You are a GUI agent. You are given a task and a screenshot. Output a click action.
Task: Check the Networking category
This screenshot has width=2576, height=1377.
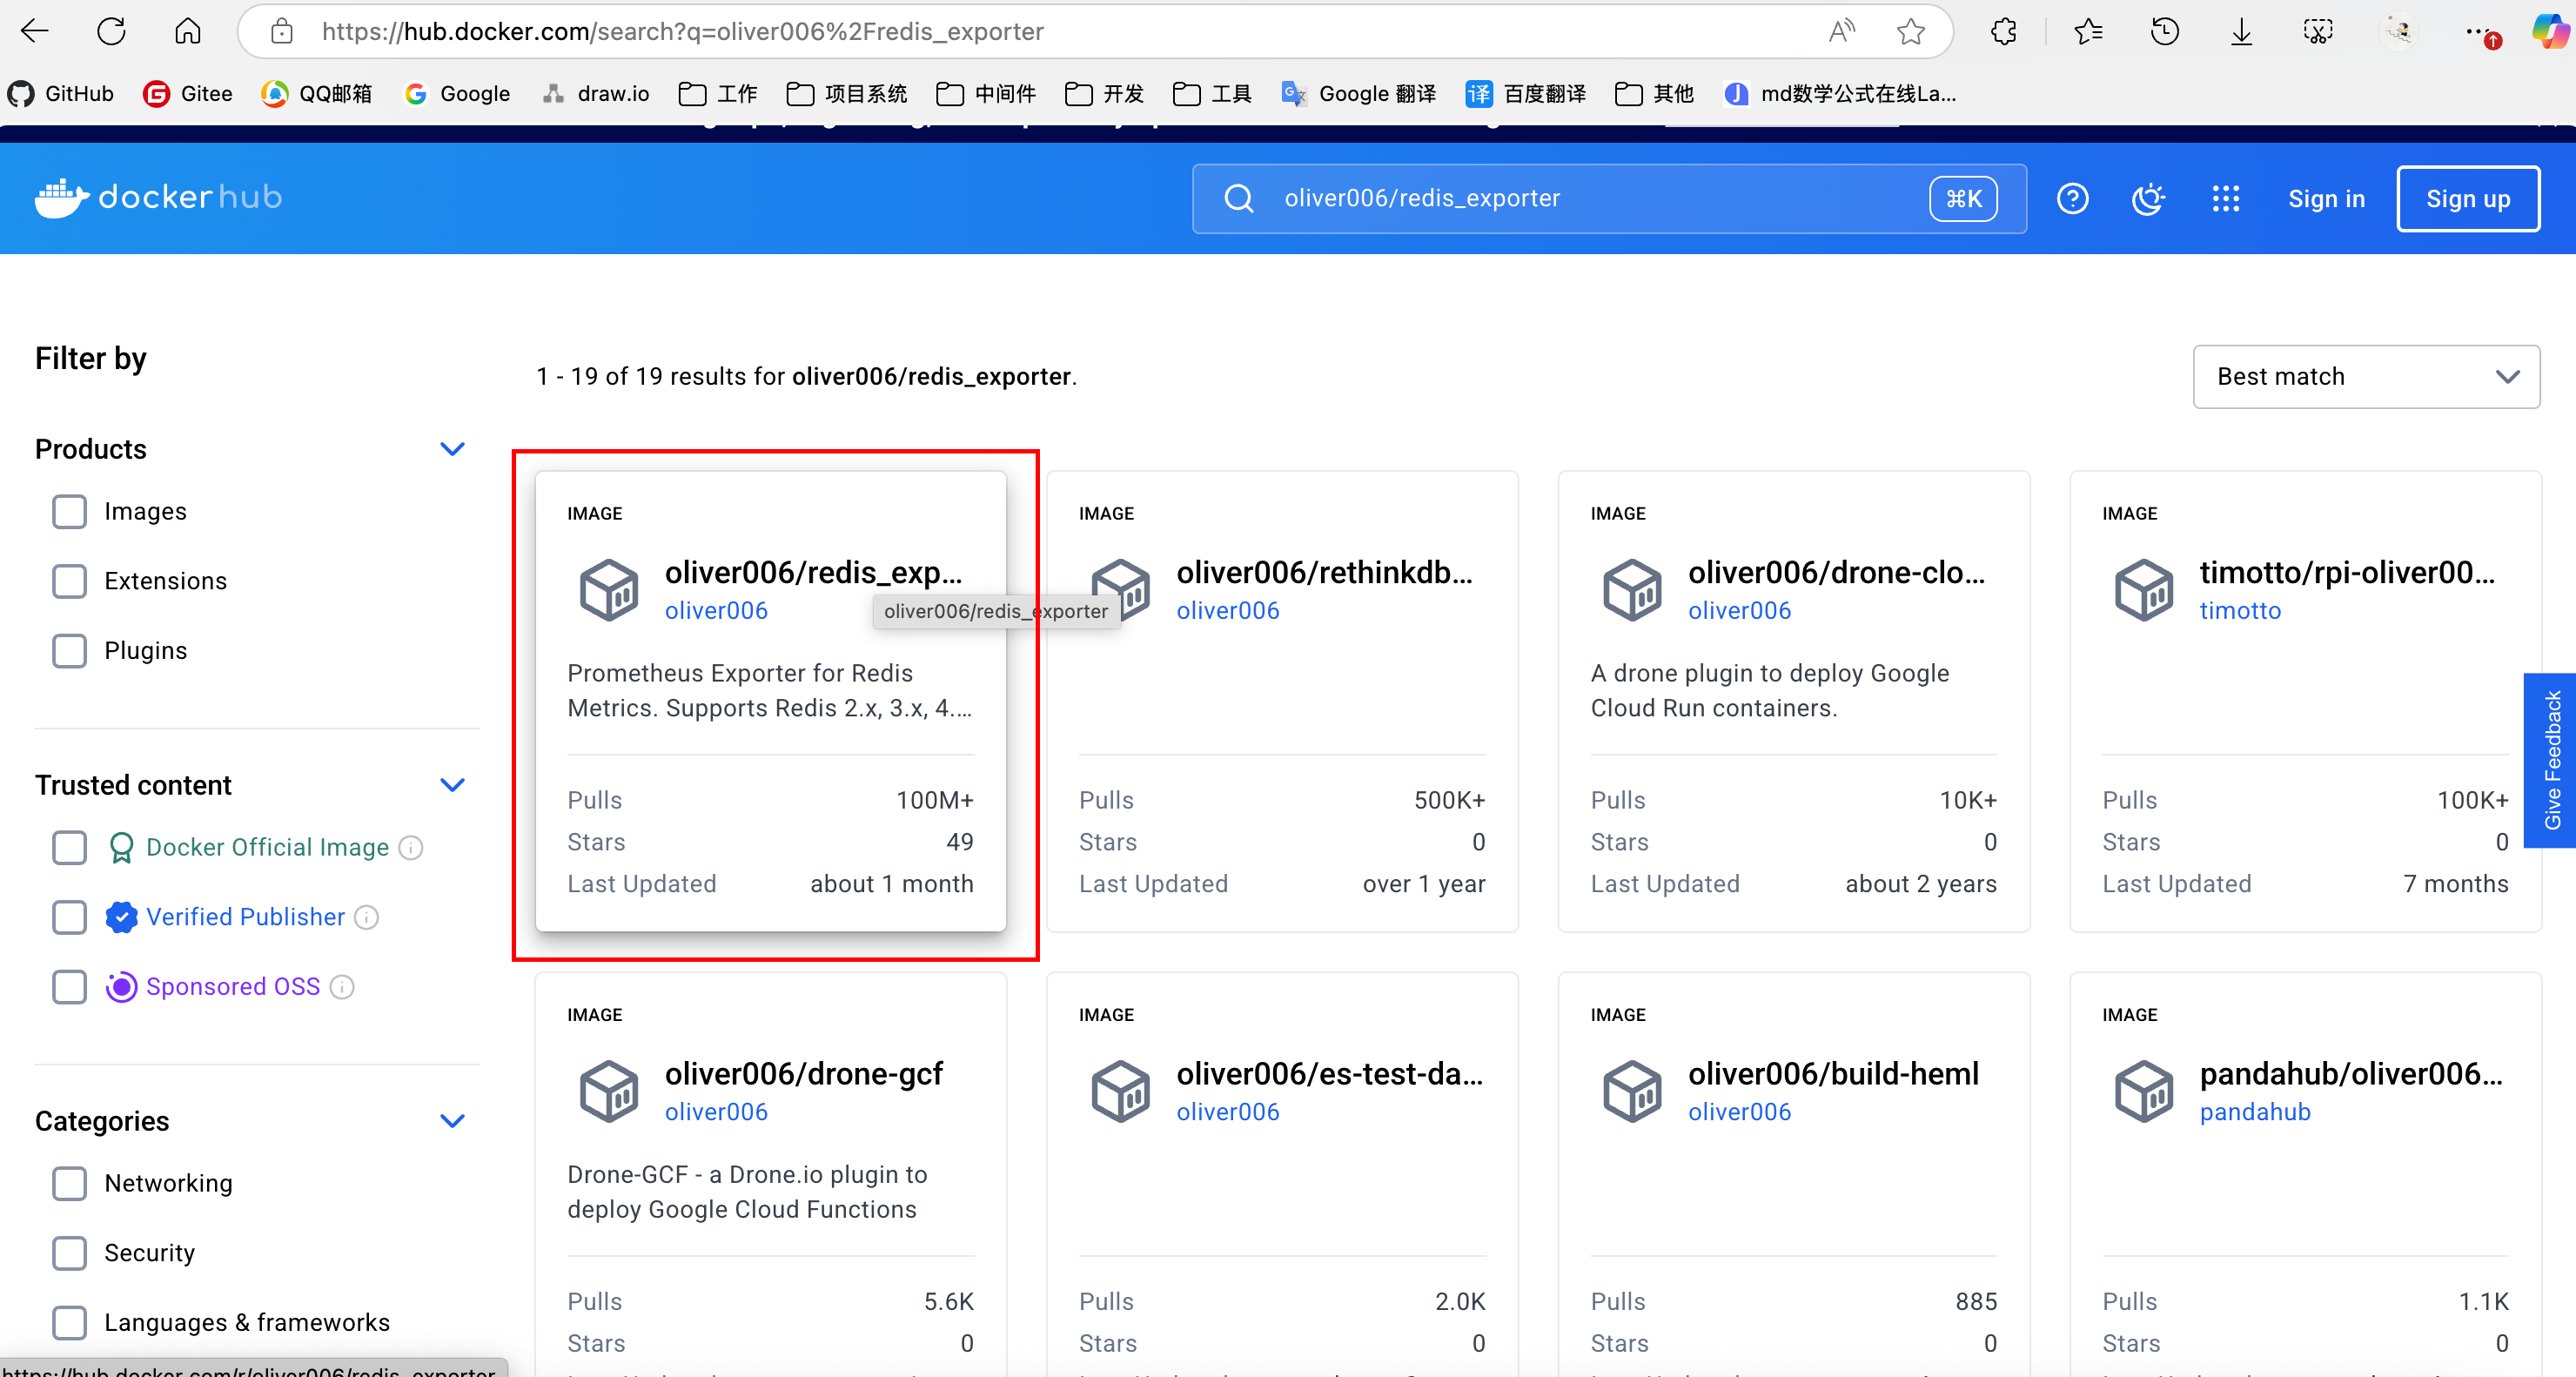tap(69, 1184)
